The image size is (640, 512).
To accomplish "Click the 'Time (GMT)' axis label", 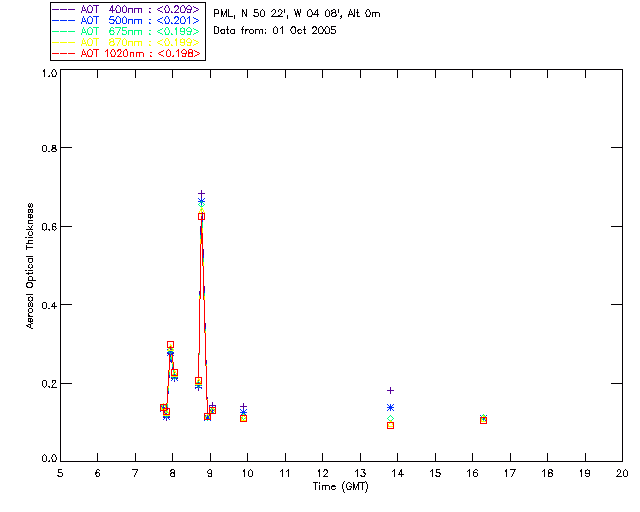I will click(341, 487).
